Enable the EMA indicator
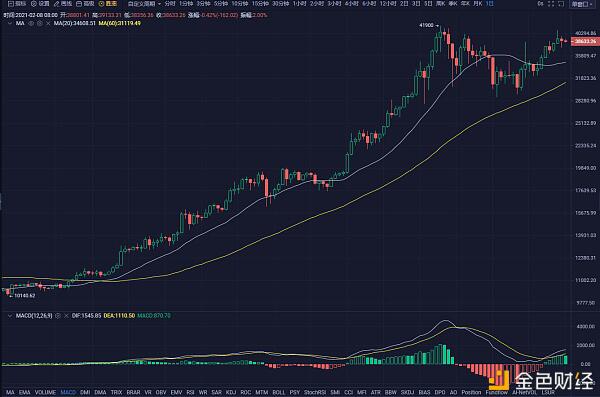The height and width of the screenshot is (397, 600). (x=24, y=392)
